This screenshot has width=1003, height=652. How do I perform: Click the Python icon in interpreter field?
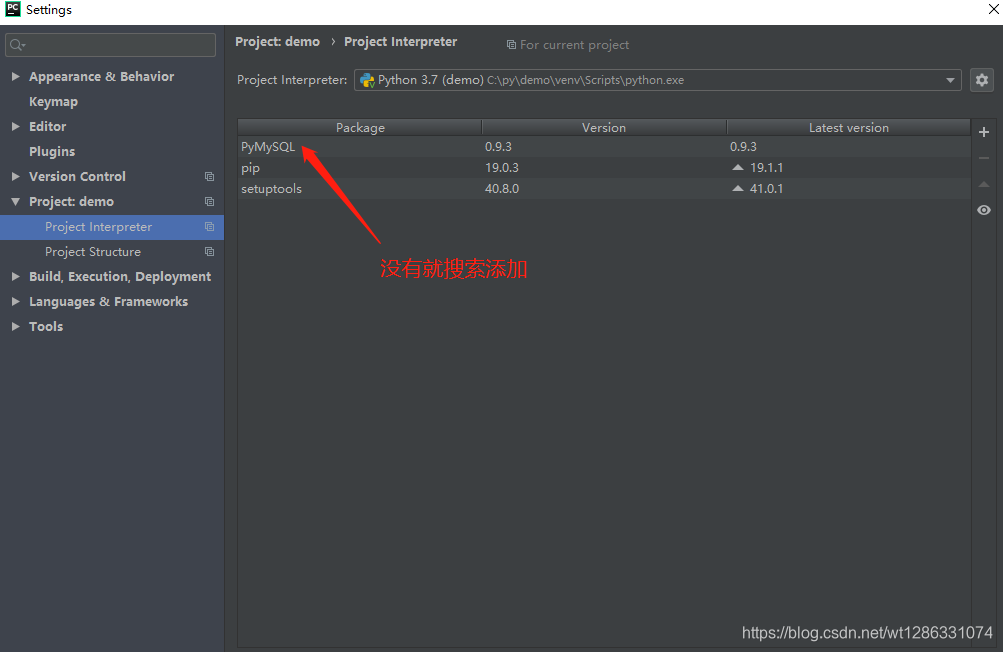click(x=367, y=80)
